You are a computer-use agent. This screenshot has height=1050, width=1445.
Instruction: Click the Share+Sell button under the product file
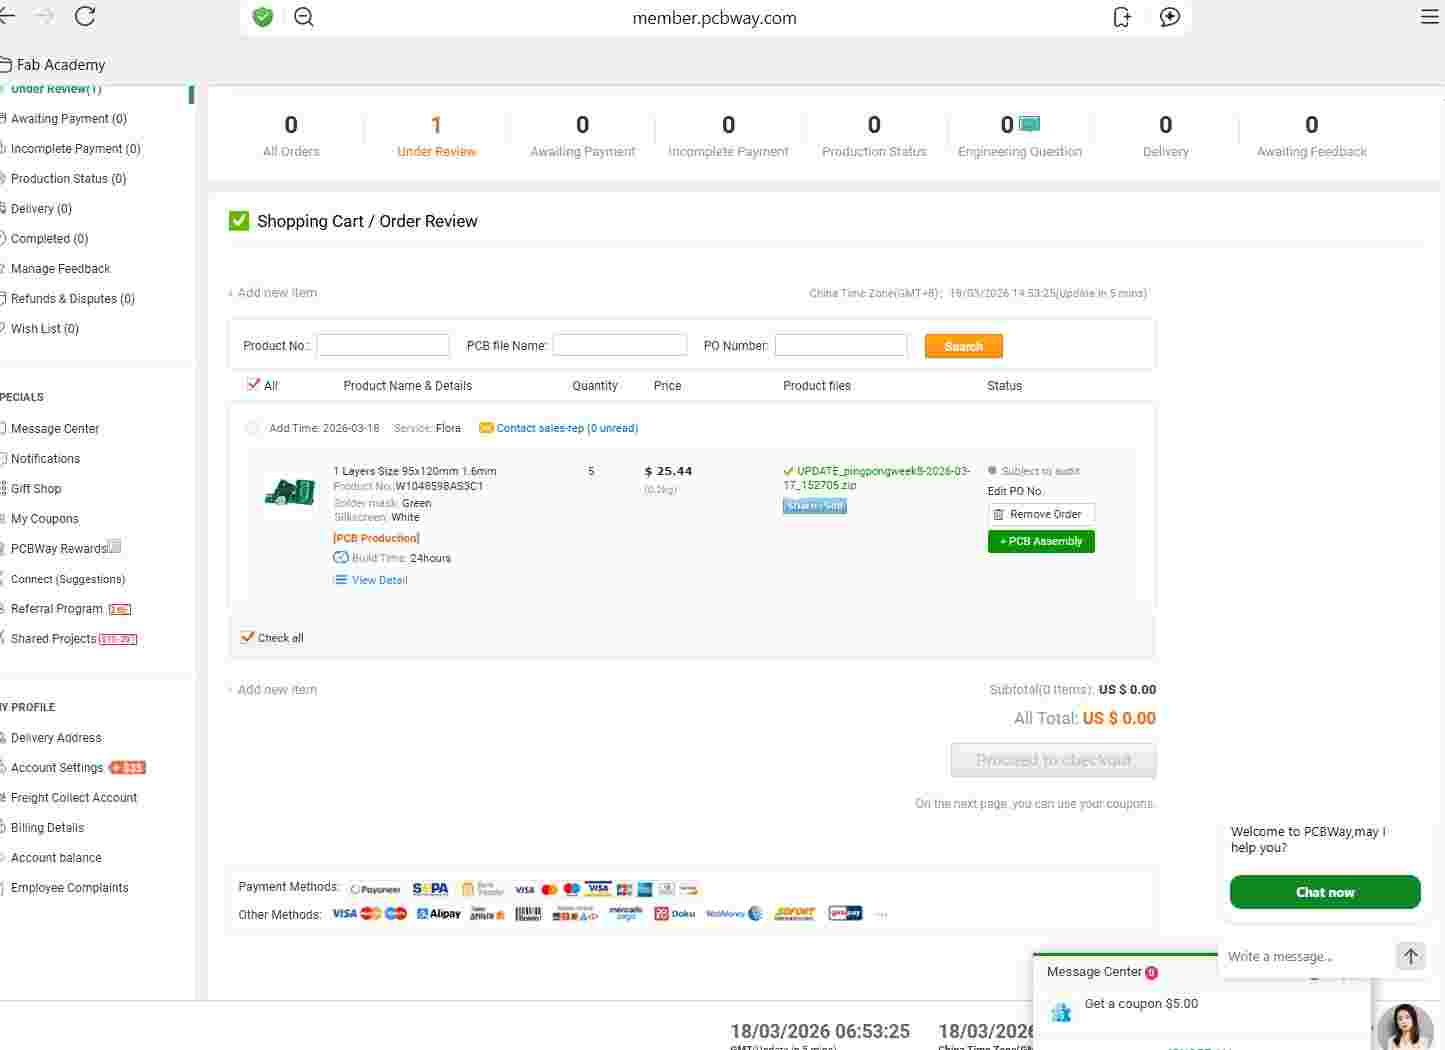click(815, 506)
